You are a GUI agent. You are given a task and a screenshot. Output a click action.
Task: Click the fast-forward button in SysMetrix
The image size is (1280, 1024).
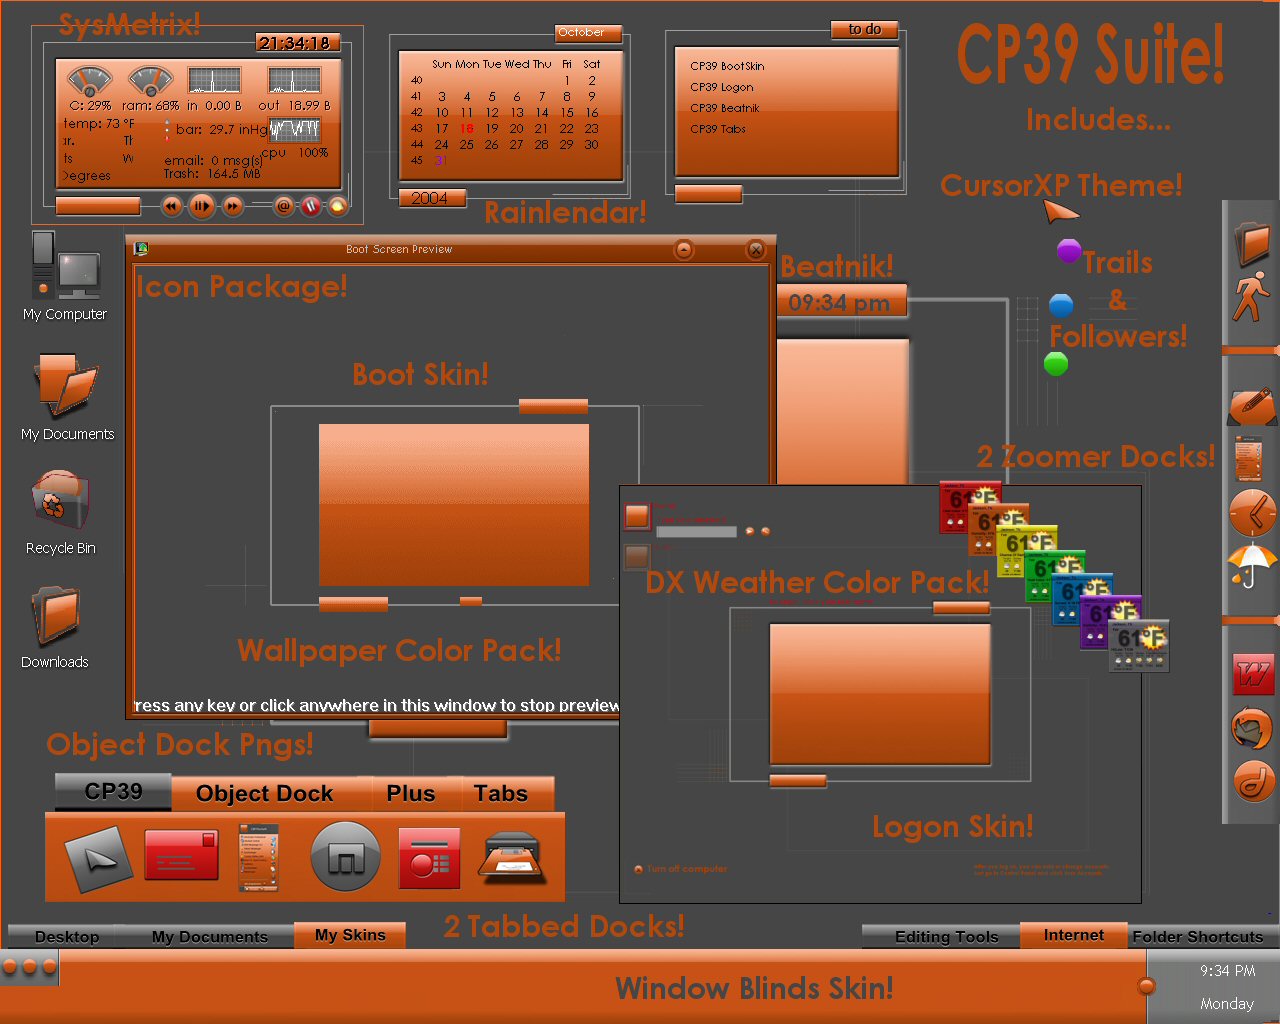[x=232, y=206]
